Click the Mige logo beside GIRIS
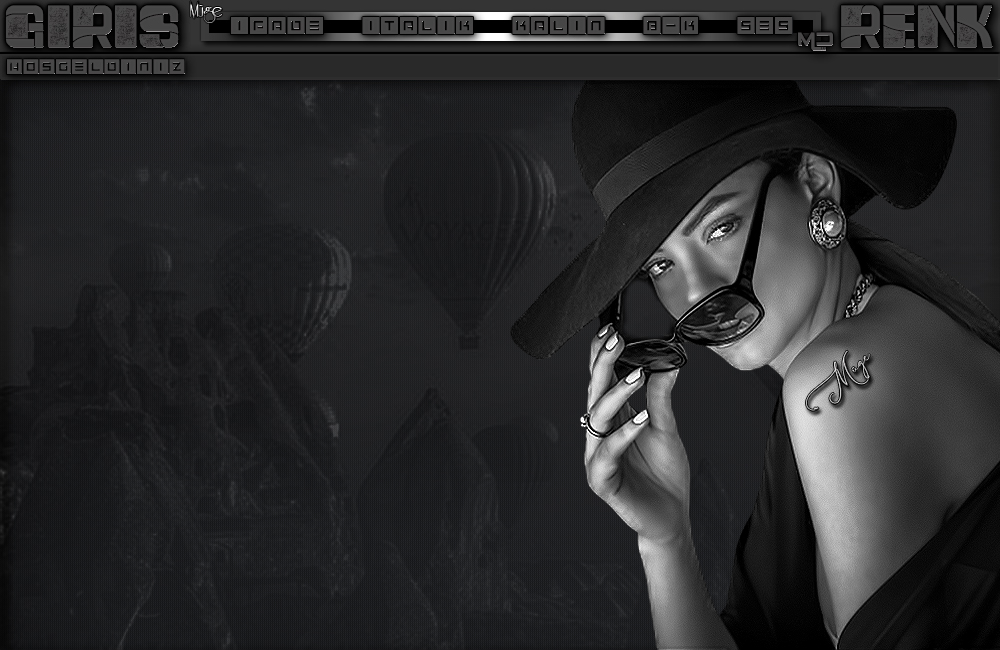 point(205,12)
